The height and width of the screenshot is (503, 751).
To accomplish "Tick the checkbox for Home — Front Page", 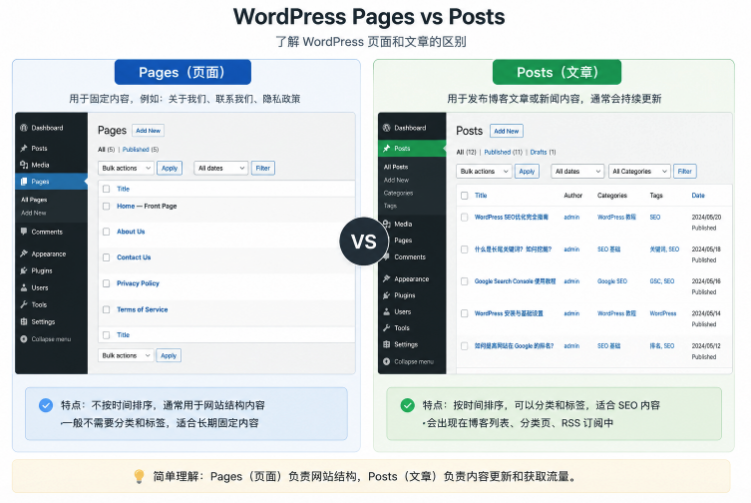I will tap(106, 206).
